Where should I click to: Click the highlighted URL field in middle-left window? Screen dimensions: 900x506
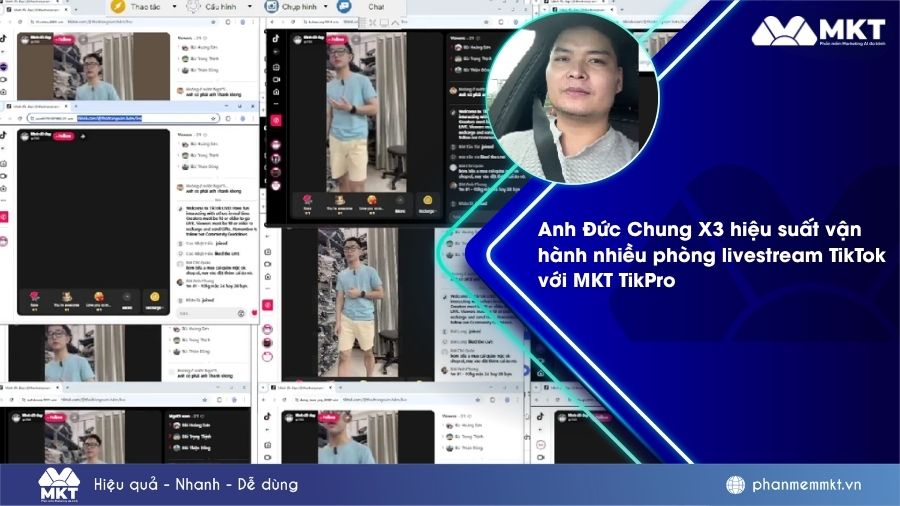pyautogui.click(x=123, y=118)
